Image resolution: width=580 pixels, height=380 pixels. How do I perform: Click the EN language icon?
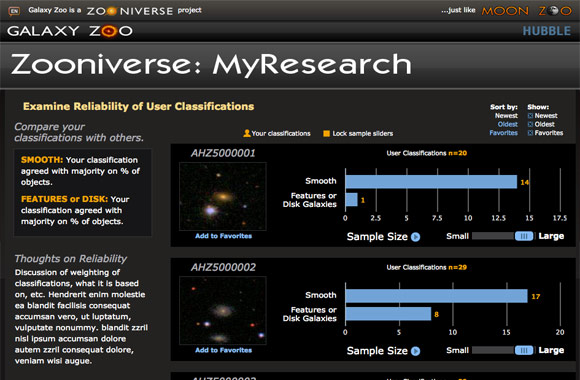[14, 11]
